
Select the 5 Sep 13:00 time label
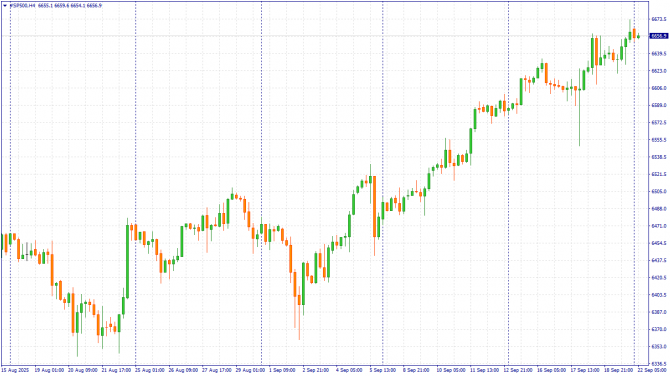382,370
